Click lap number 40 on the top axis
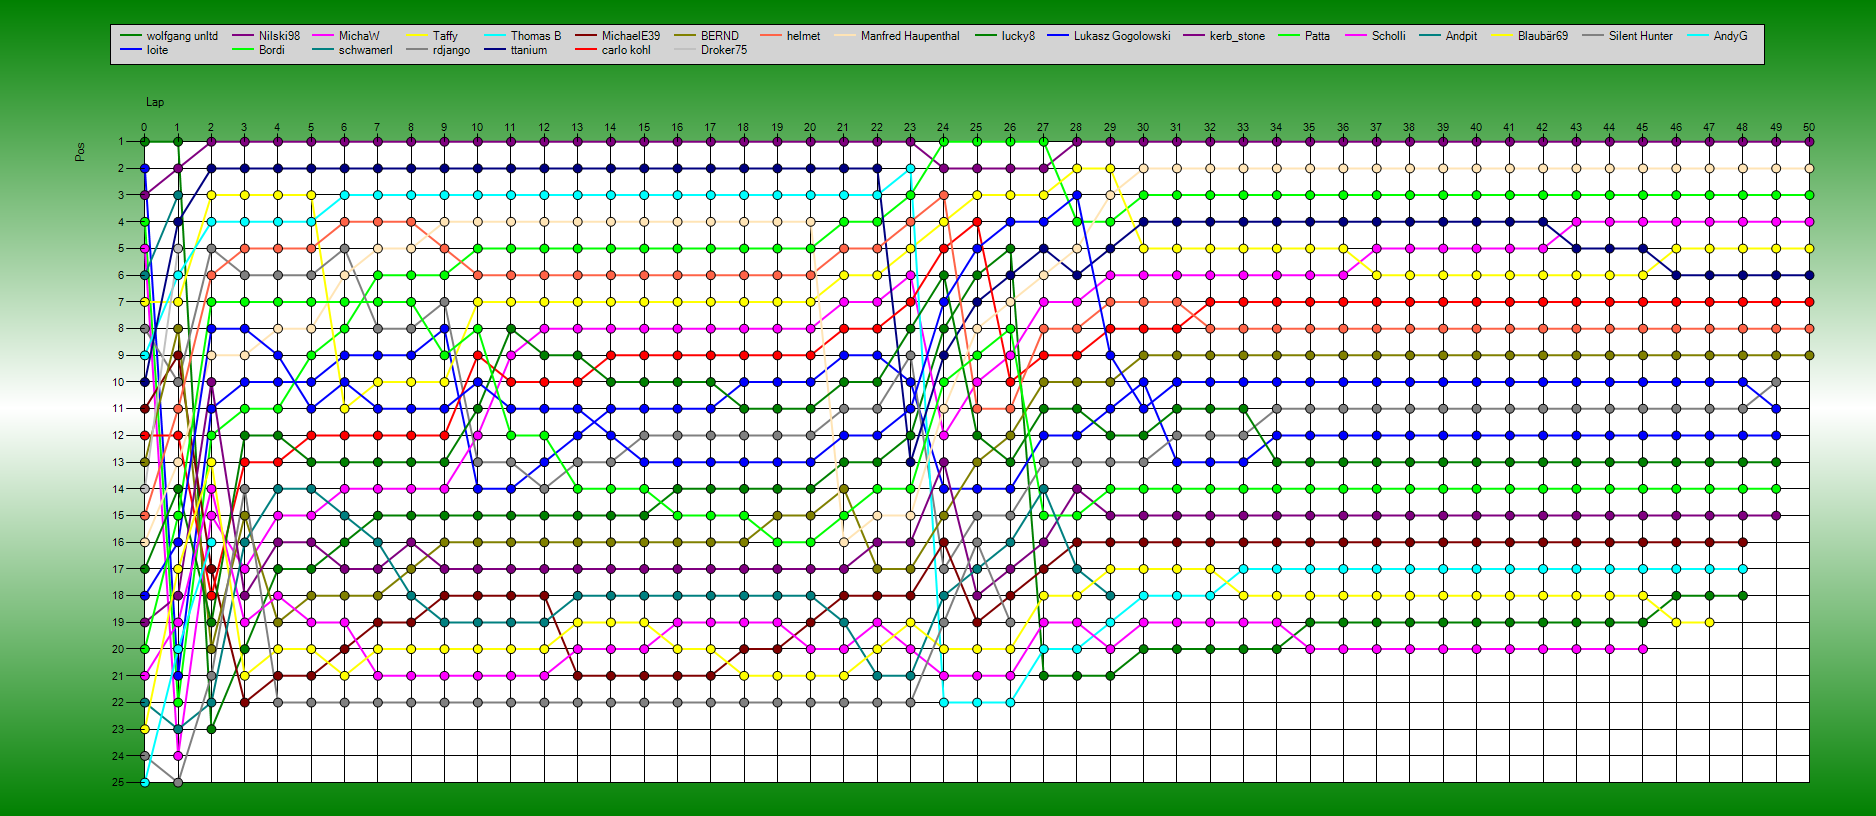This screenshot has width=1876, height=816. tap(1476, 128)
